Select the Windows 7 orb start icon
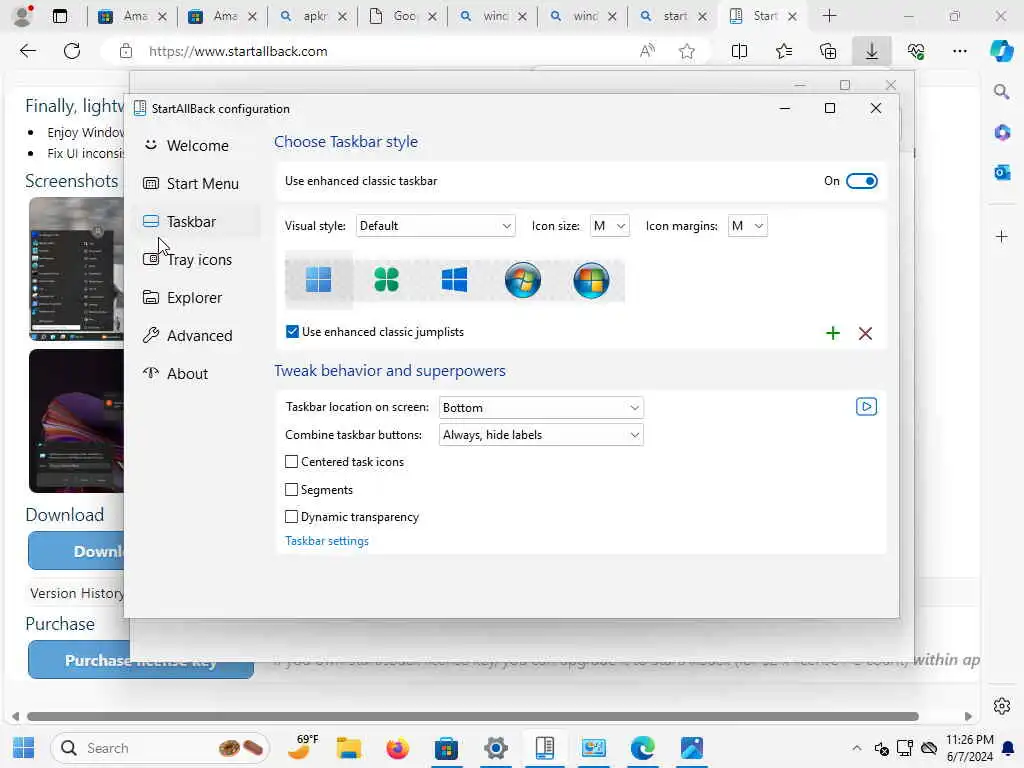This screenshot has height=768, width=1024. (x=522, y=280)
